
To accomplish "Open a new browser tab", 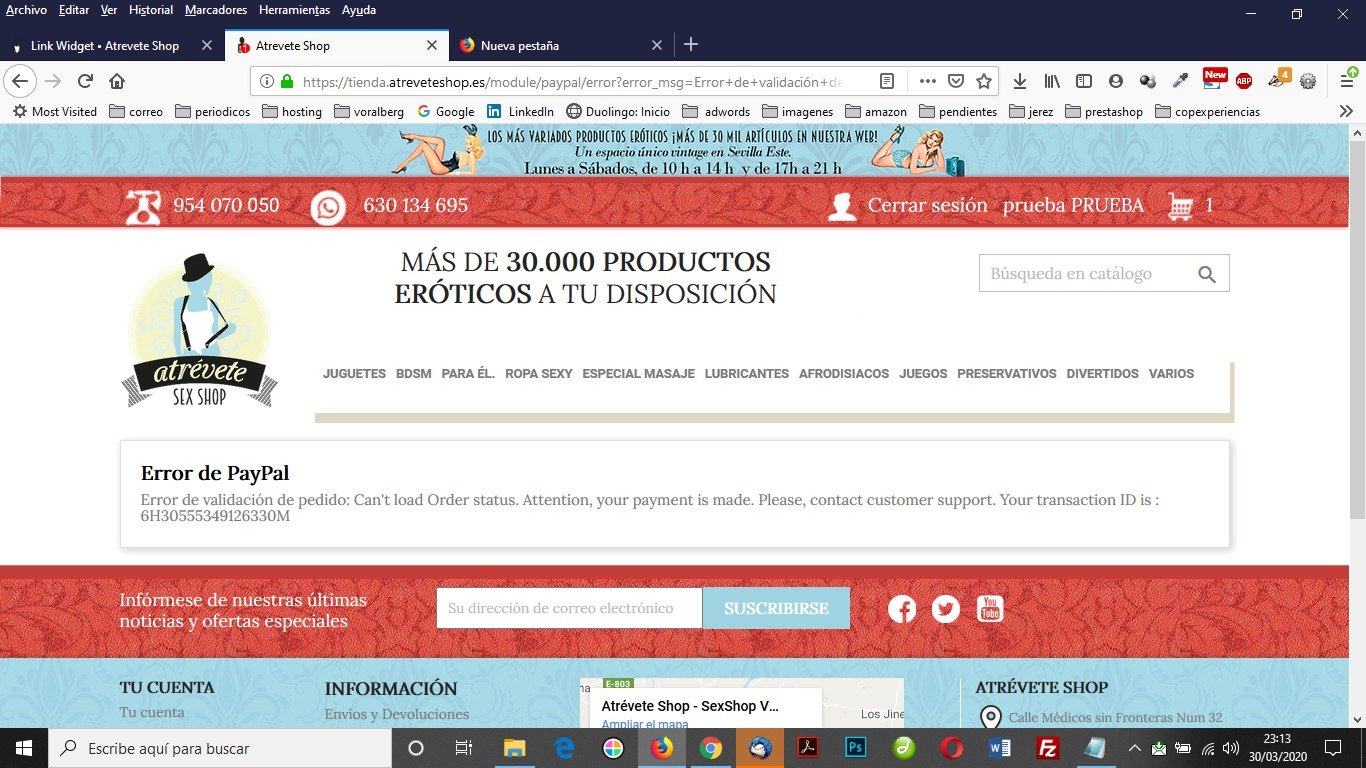I will point(690,45).
